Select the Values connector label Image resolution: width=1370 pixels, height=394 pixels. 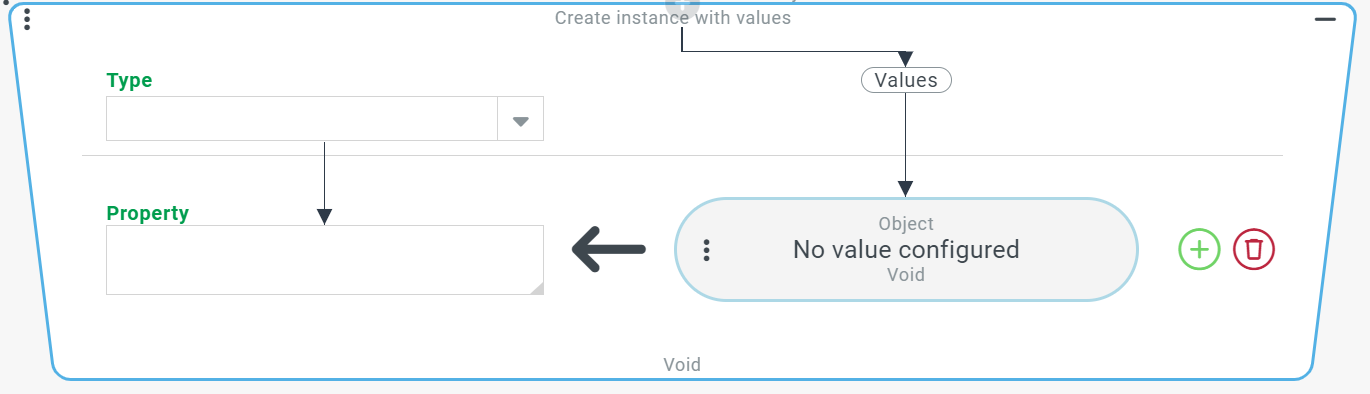point(906,80)
